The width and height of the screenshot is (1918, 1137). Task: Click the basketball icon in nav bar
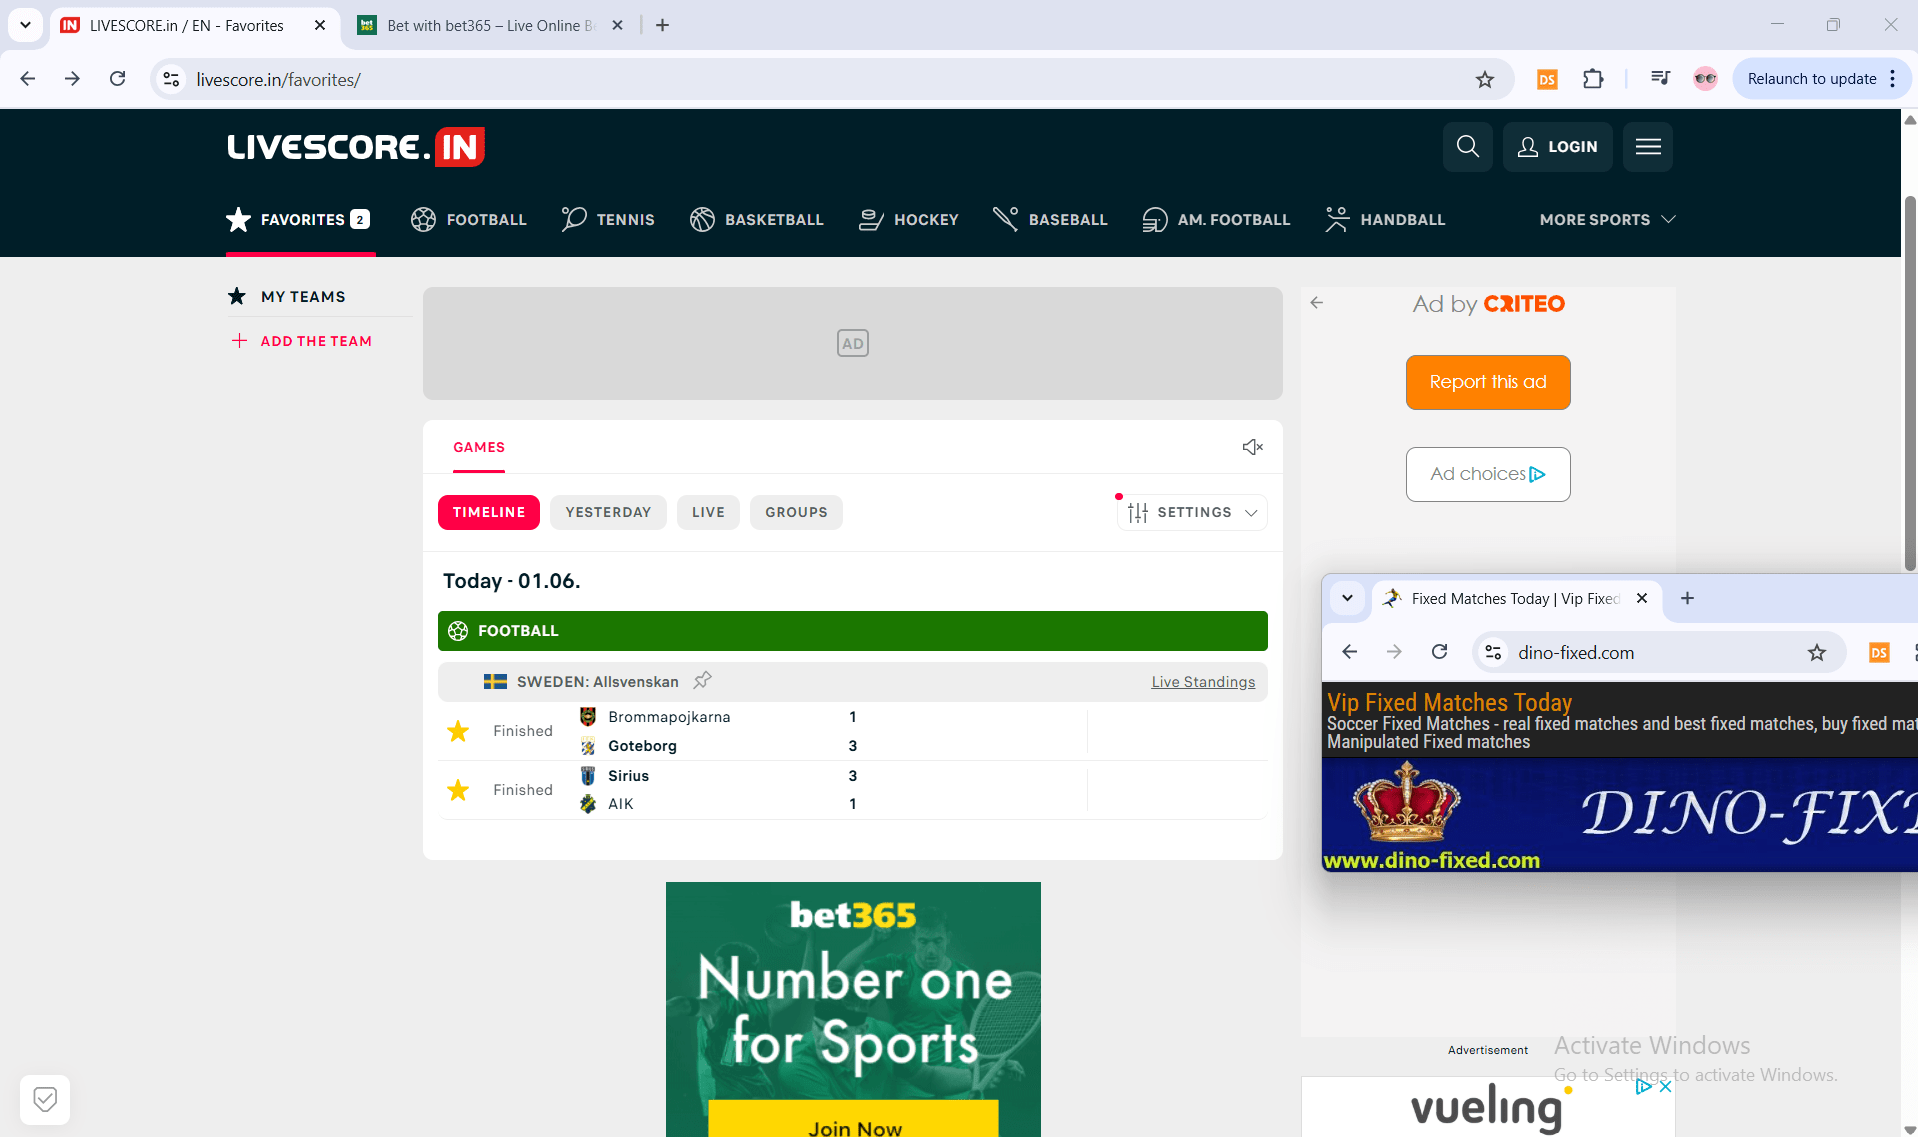point(702,219)
